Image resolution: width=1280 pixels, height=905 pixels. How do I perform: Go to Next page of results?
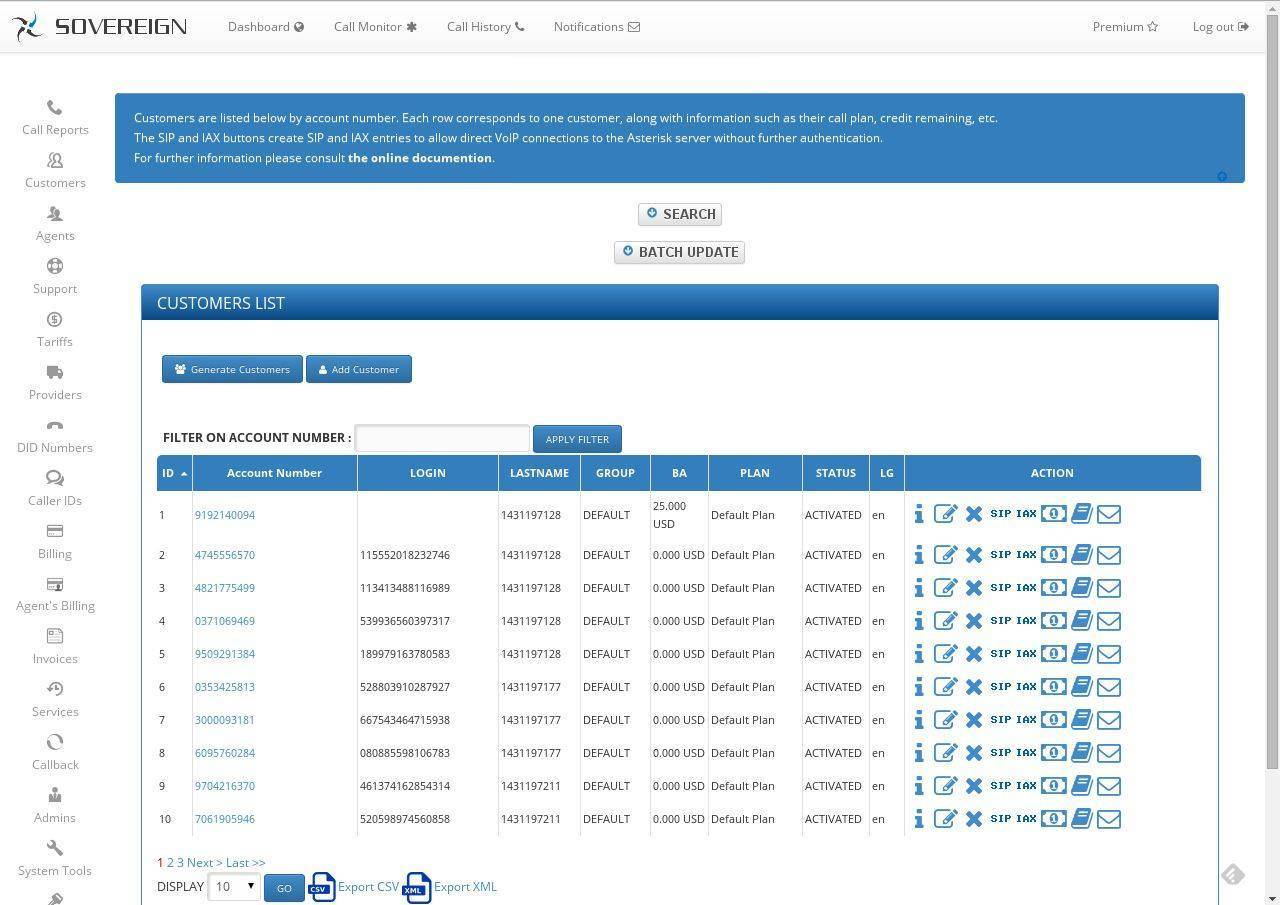(x=204, y=863)
